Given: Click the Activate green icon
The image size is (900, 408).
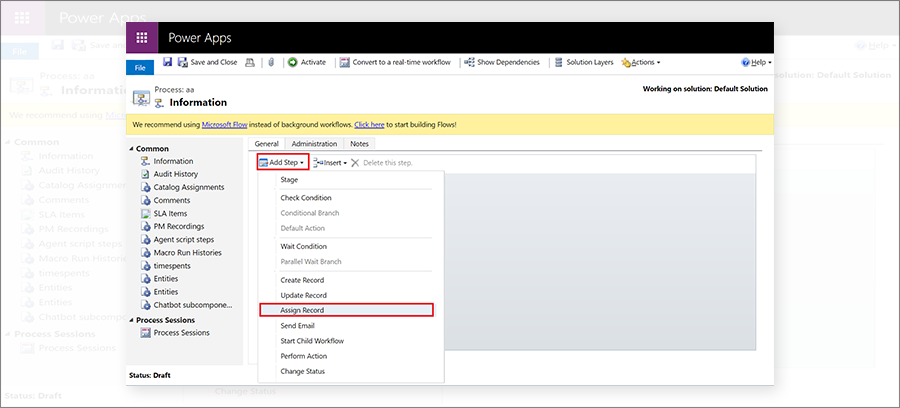Looking at the screenshot, I should pyautogui.click(x=293, y=63).
